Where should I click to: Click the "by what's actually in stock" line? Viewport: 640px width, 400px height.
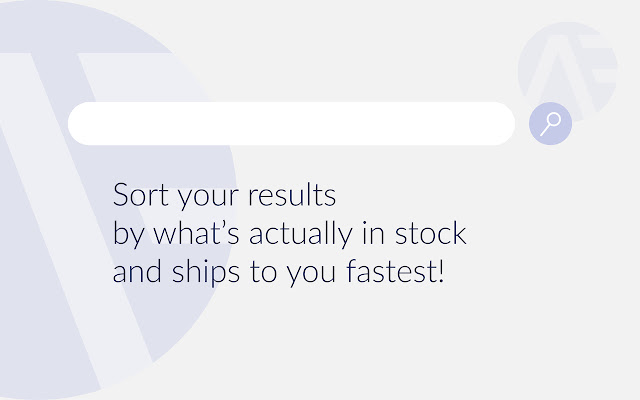point(289,234)
